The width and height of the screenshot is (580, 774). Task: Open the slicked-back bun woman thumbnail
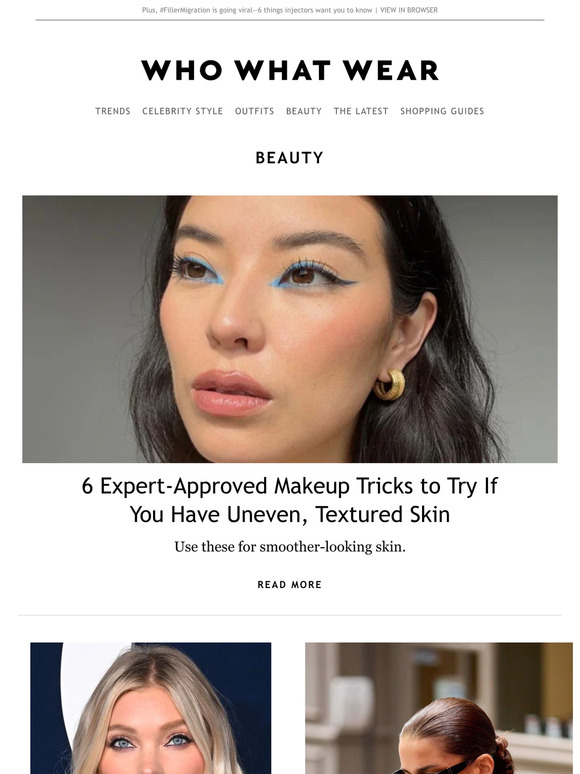click(x=439, y=708)
